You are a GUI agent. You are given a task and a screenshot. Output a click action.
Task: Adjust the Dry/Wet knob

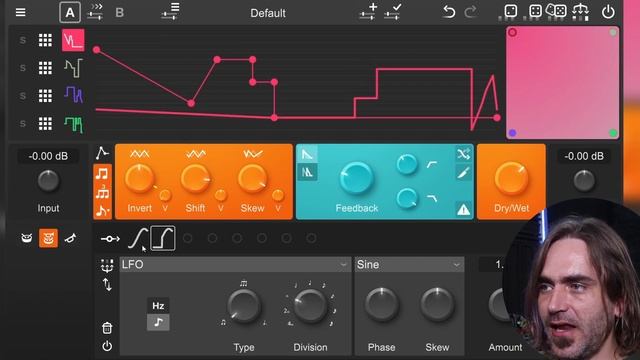click(x=511, y=178)
